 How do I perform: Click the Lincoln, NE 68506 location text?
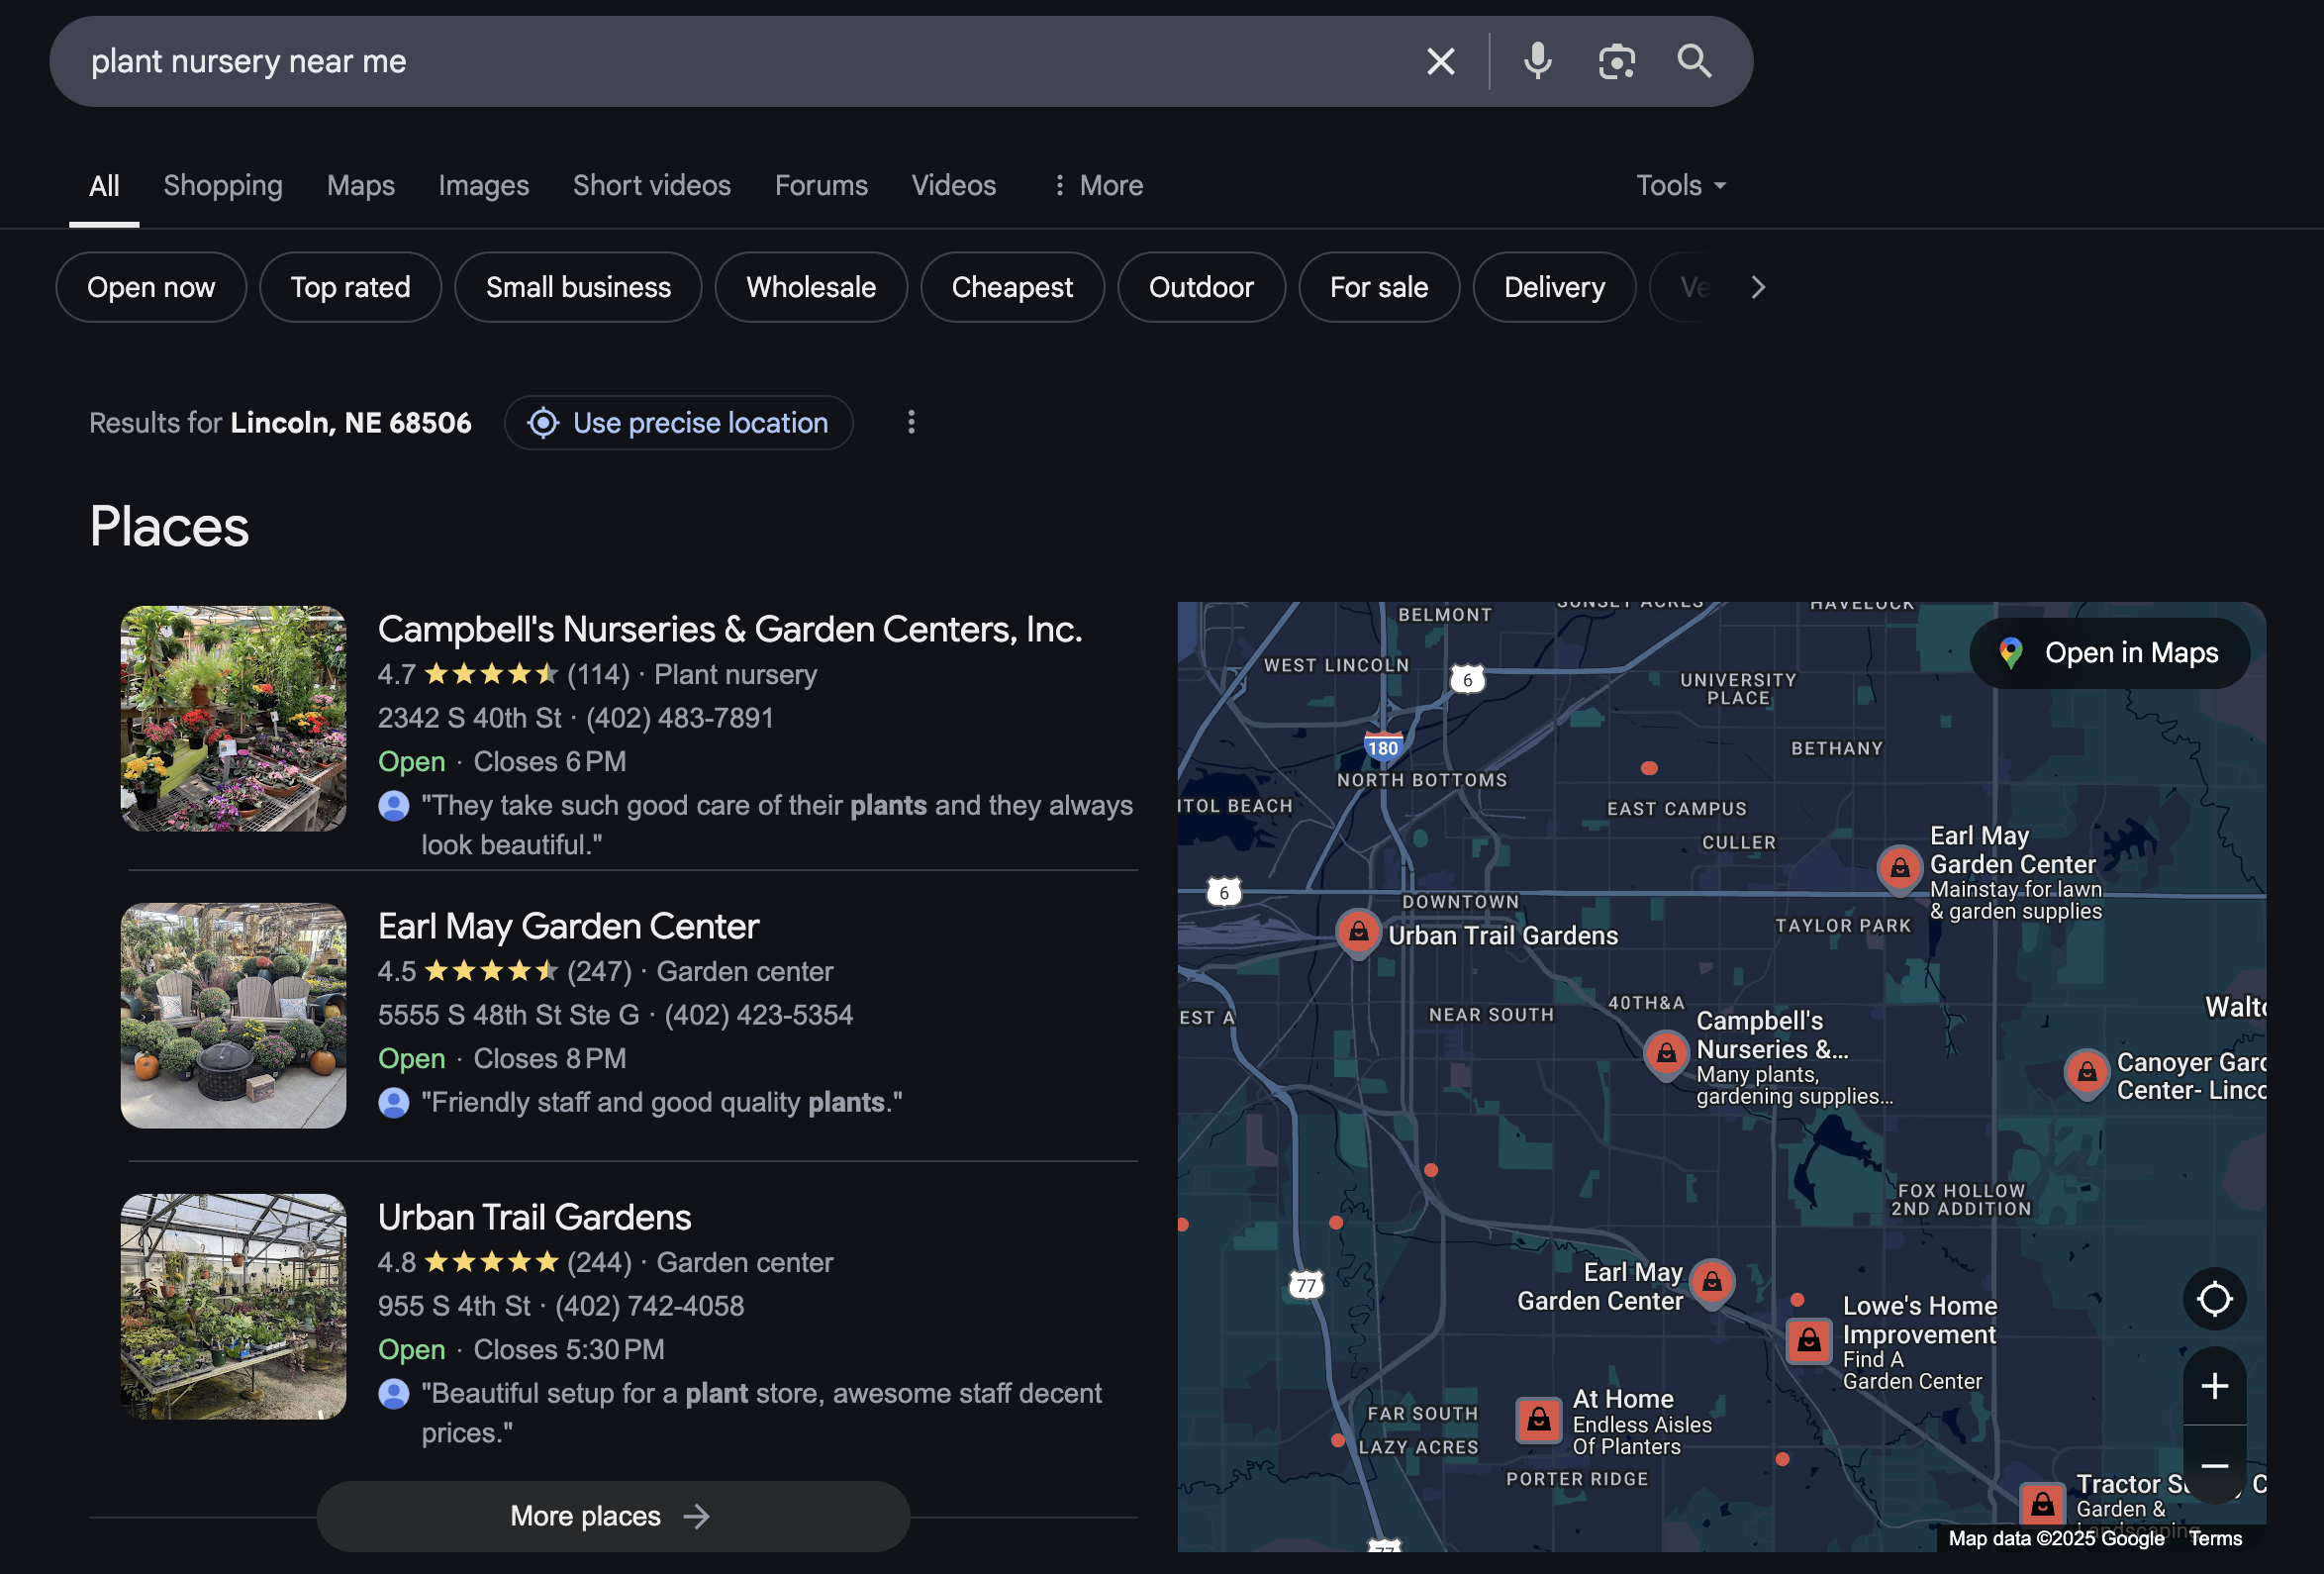[351, 423]
